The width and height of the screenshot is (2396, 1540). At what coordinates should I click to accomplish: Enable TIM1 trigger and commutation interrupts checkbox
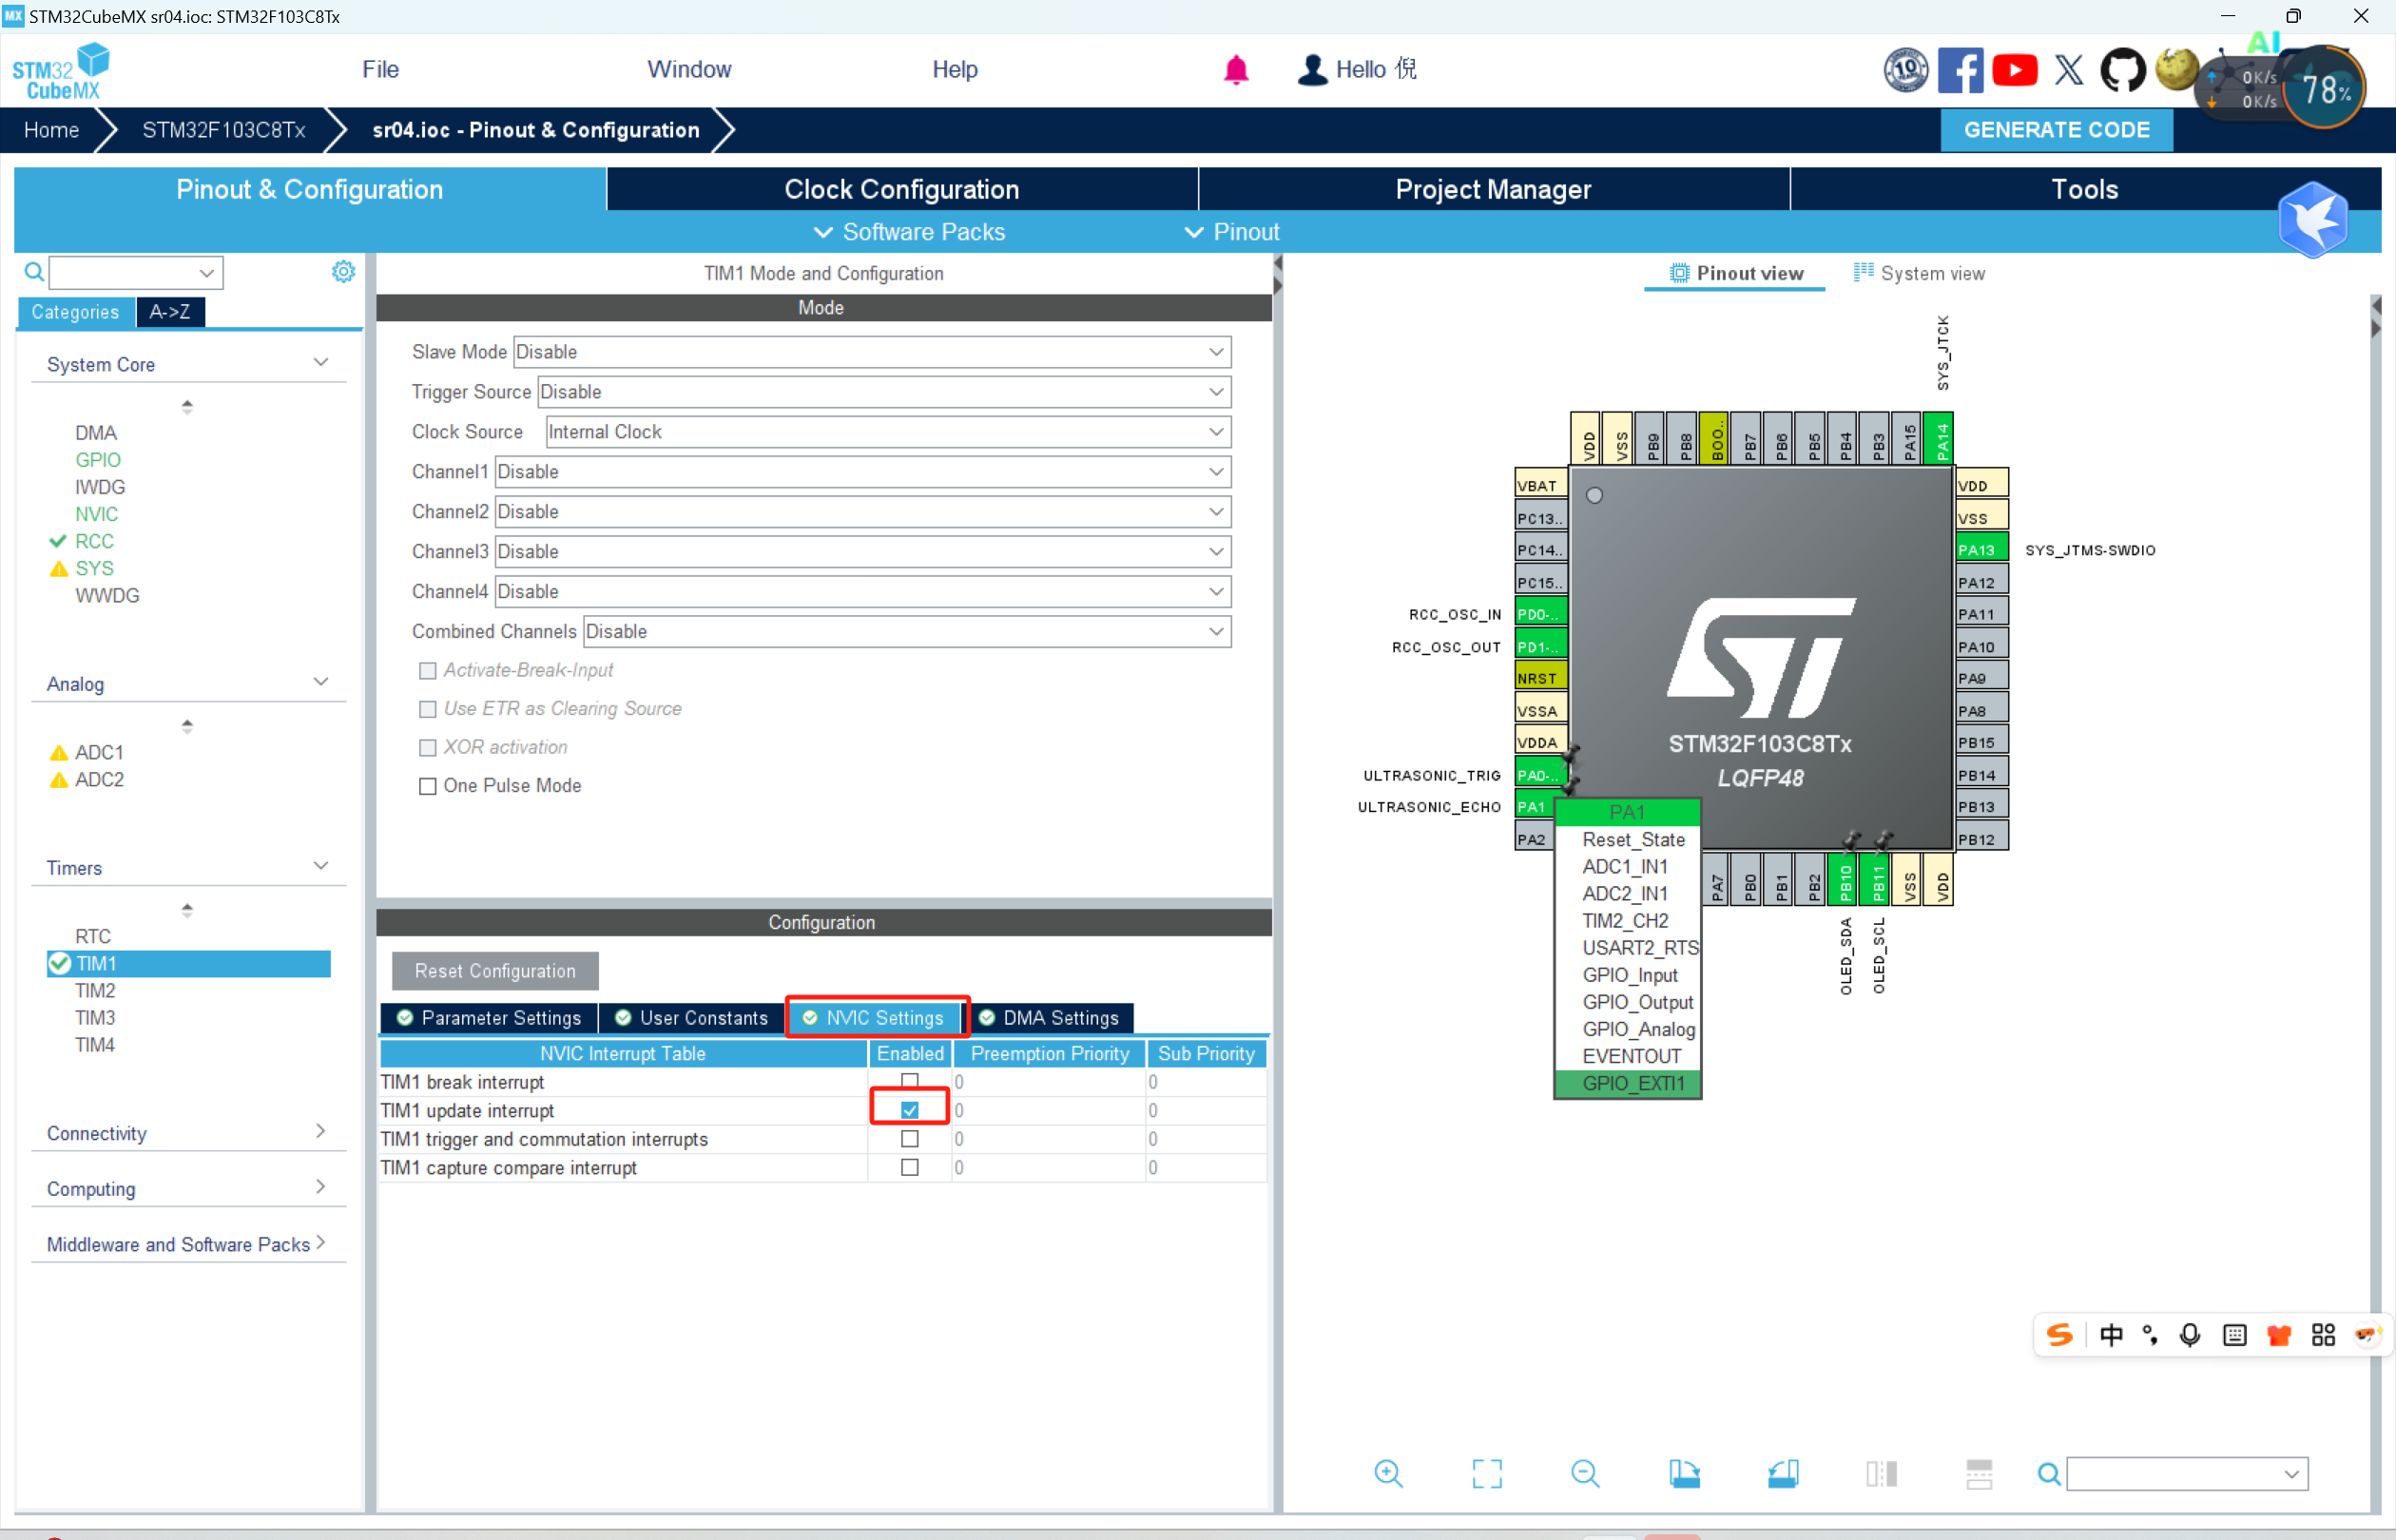coord(910,1138)
